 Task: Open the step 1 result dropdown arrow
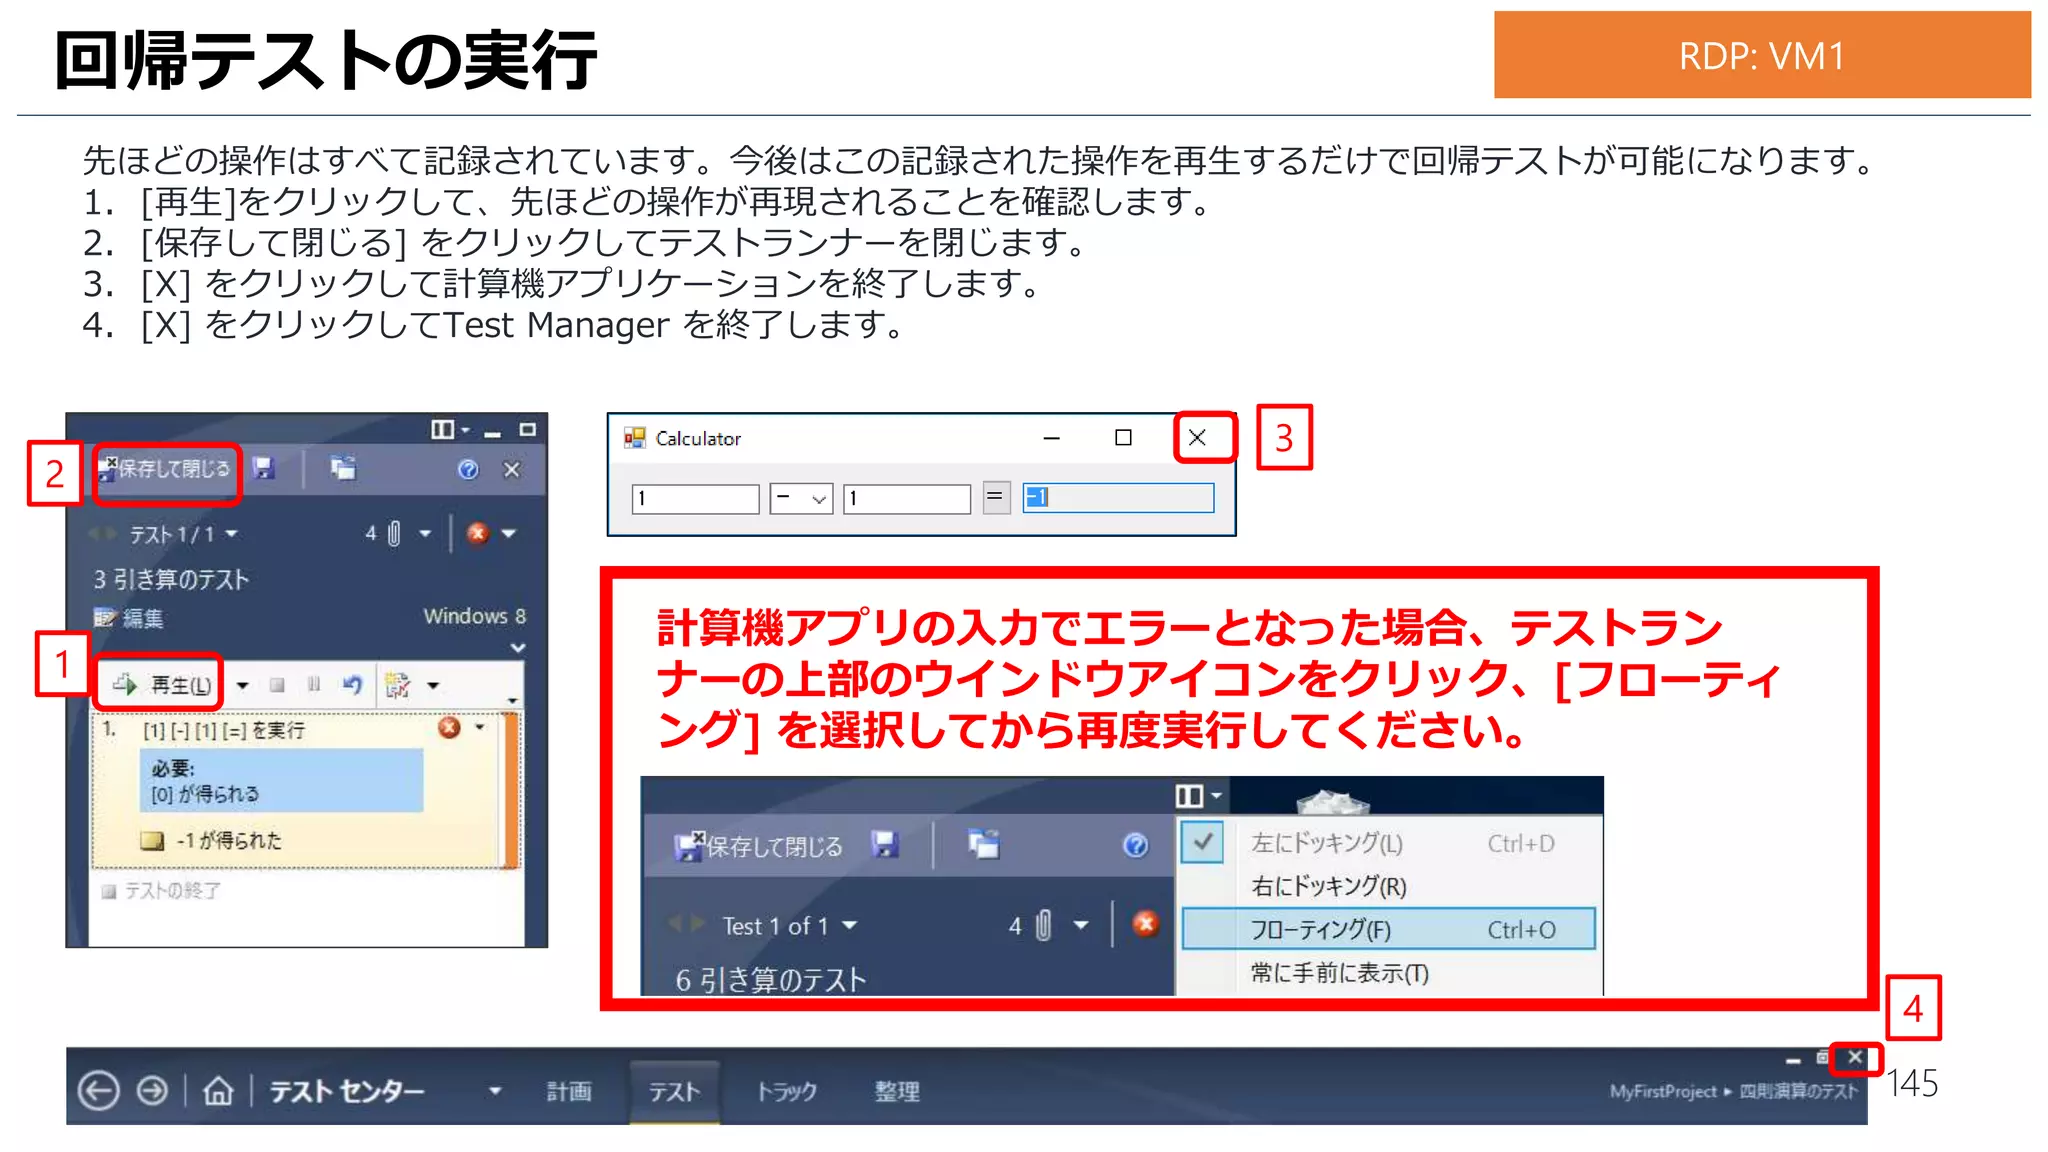click(x=480, y=728)
